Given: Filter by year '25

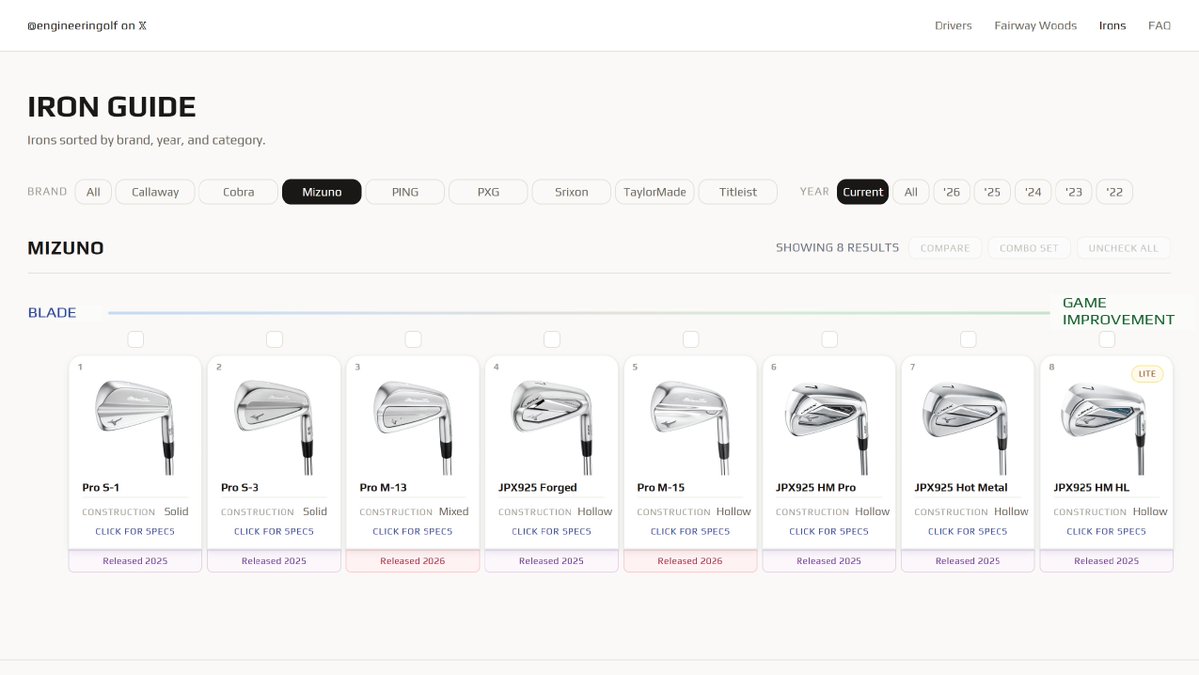Looking at the screenshot, I should [993, 192].
